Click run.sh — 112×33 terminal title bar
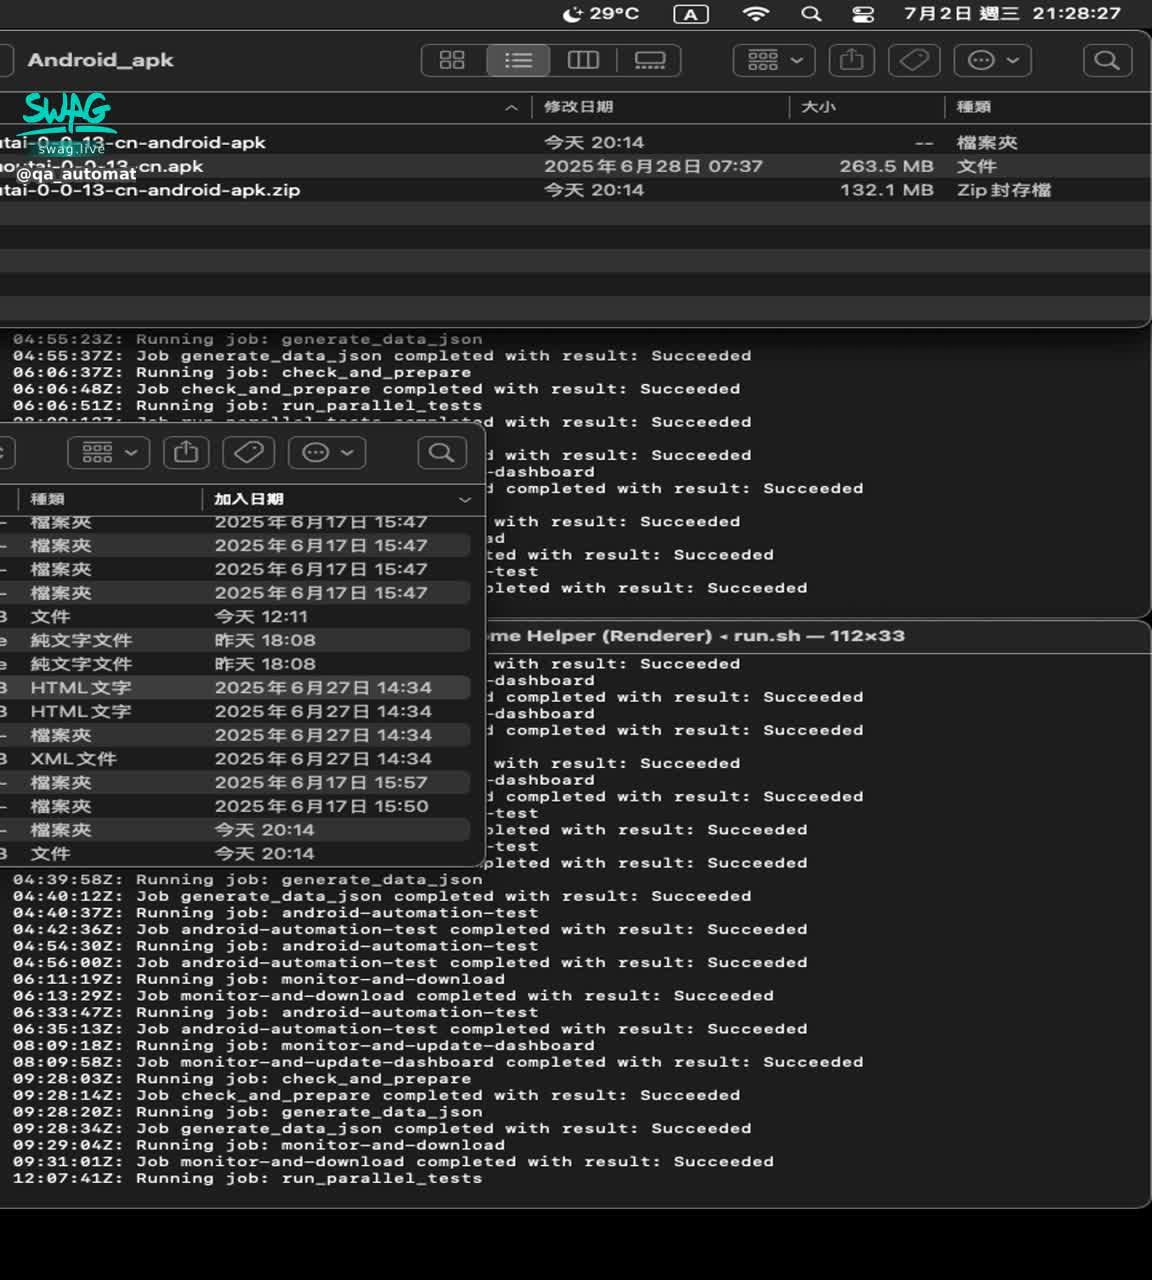The width and height of the screenshot is (1152, 1280). [818, 636]
